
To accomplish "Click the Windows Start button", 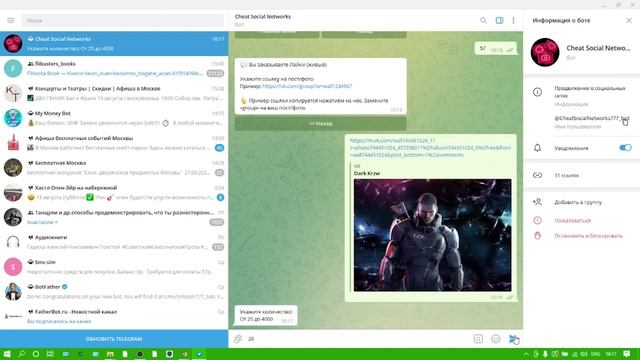I will coord(7,354).
